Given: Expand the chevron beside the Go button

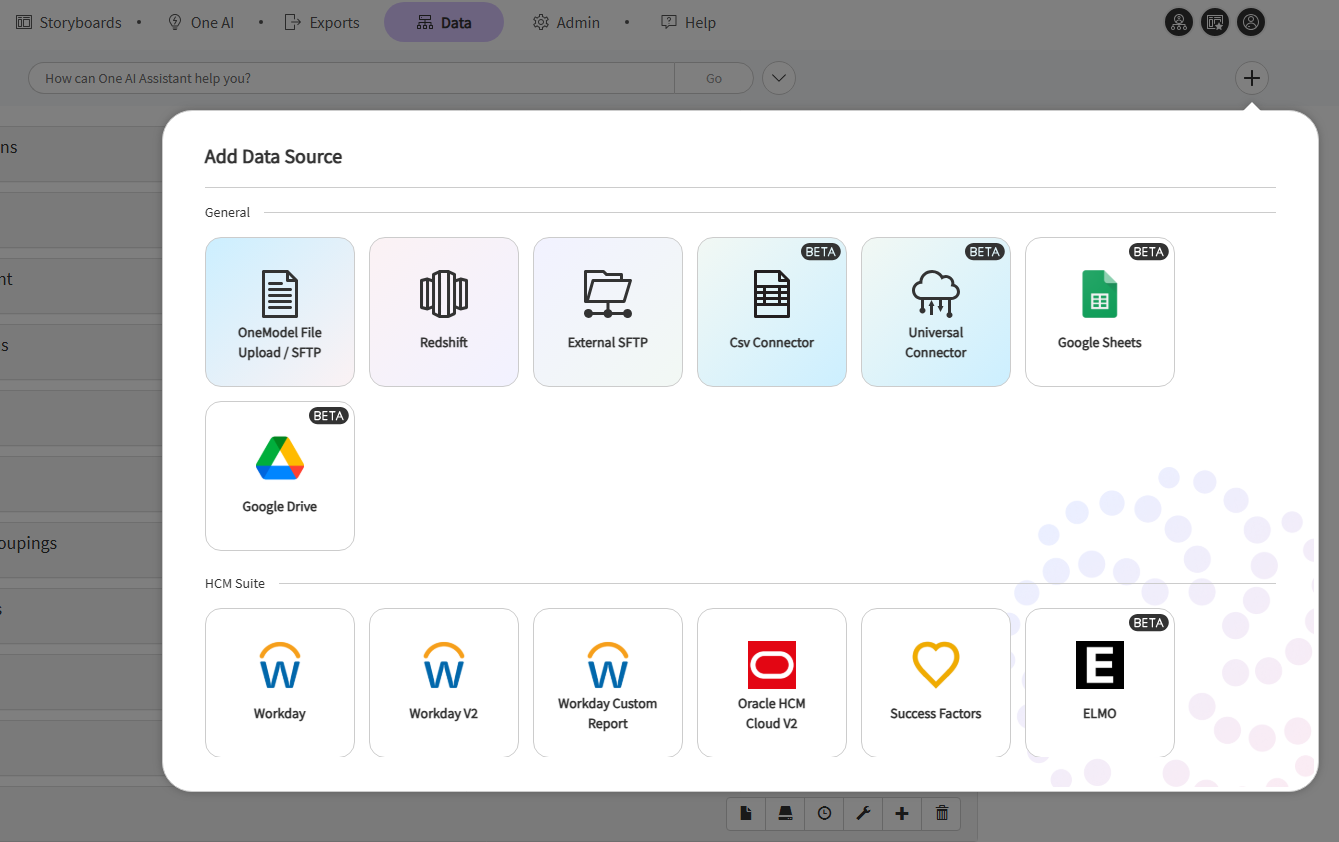Looking at the screenshot, I should (x=778, y=78).
